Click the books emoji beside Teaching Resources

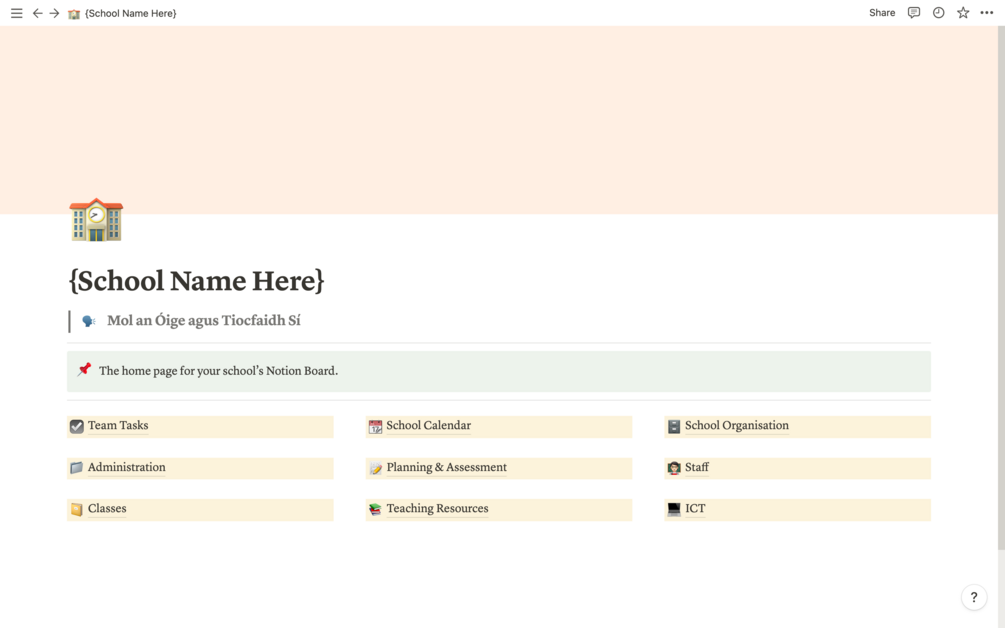click(x=375, y=508)
